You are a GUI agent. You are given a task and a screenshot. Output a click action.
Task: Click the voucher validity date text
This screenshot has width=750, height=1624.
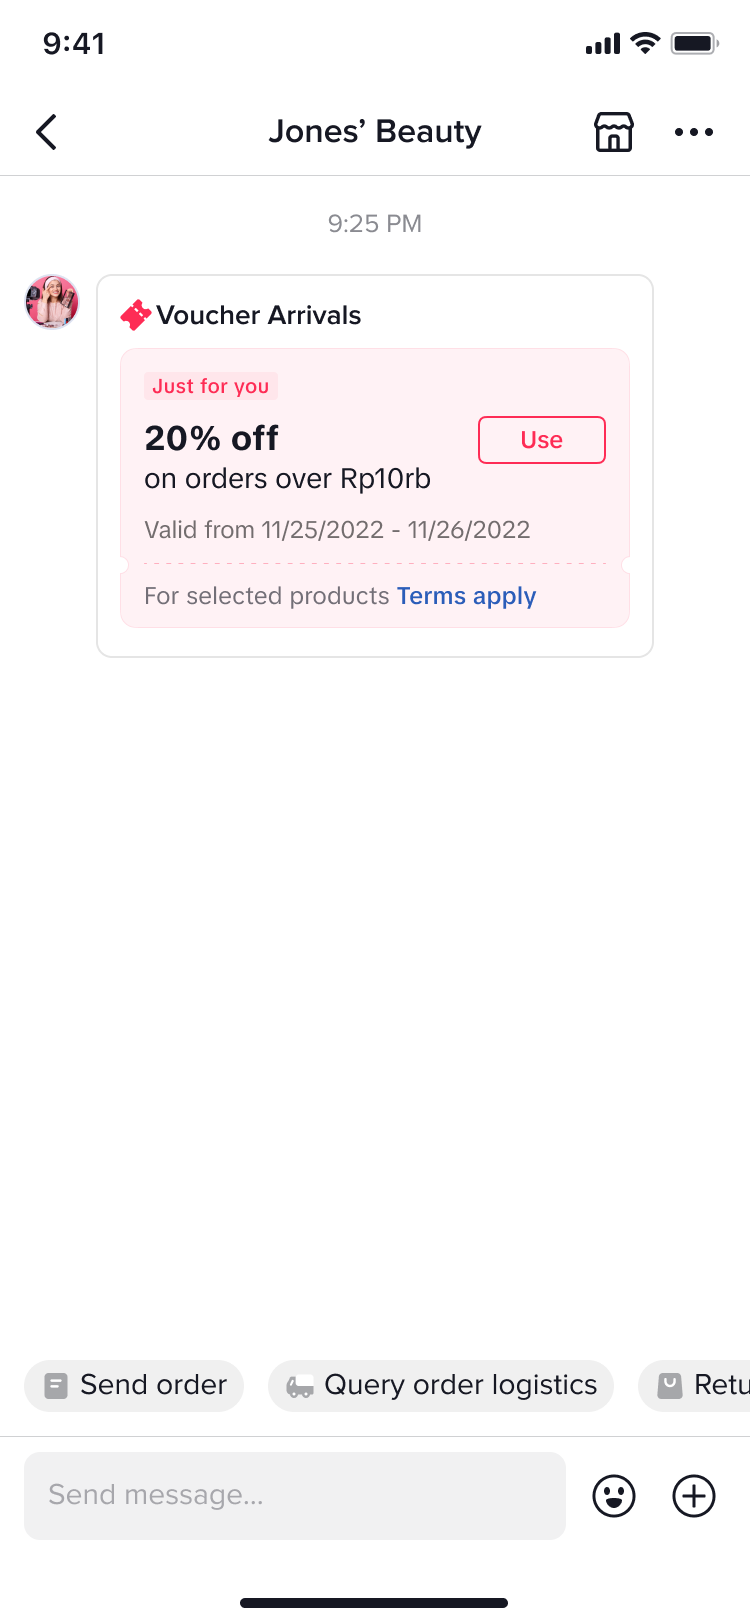(x=337, y=530)
